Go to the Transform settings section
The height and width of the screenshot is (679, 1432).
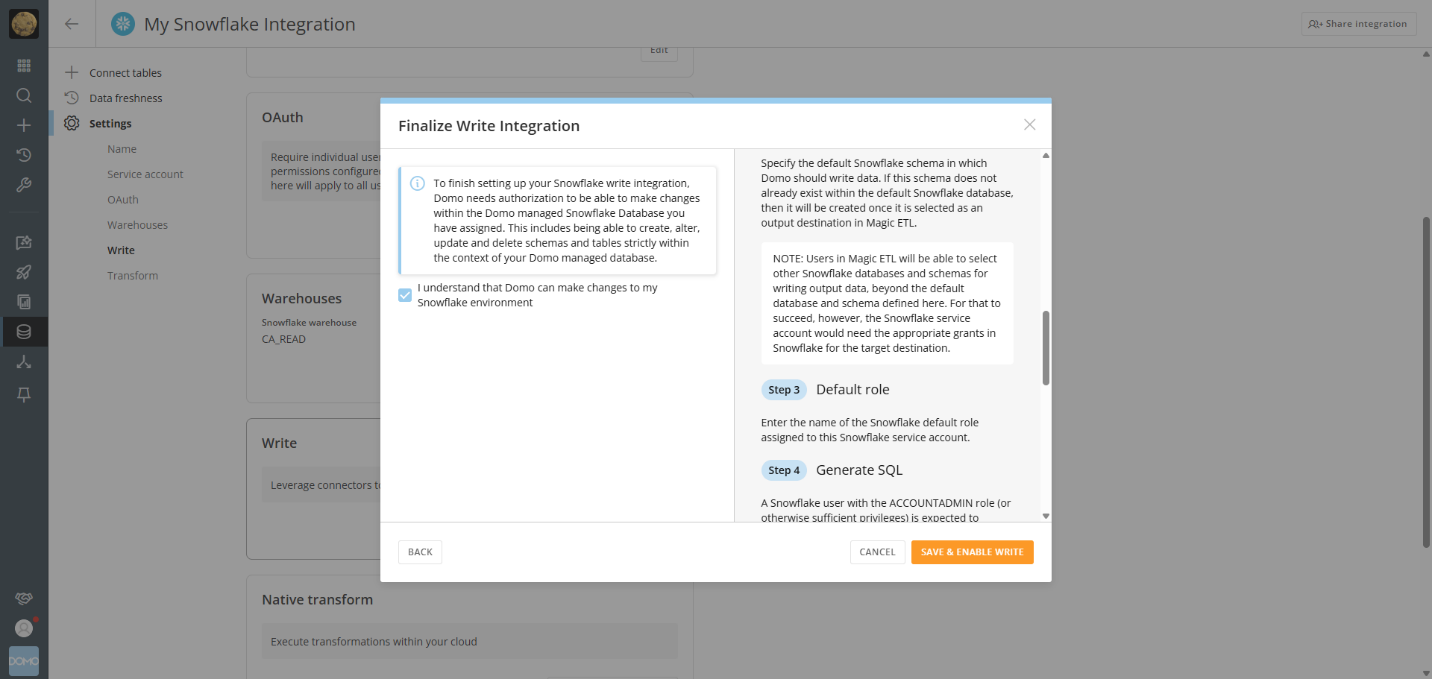[132, 276]
